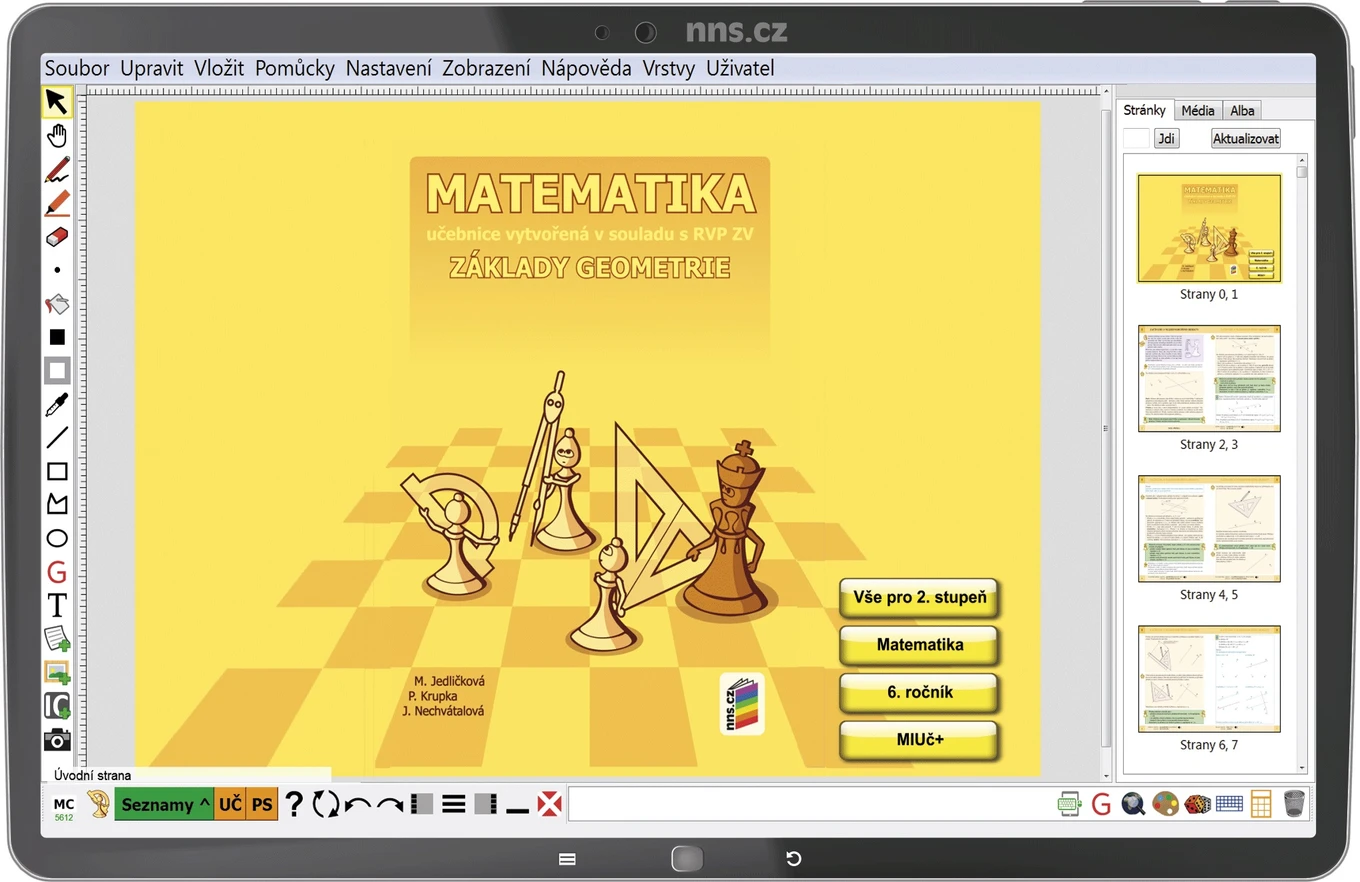Click the black fill color square
1360x882 pixels.
(x=57, y=337)
